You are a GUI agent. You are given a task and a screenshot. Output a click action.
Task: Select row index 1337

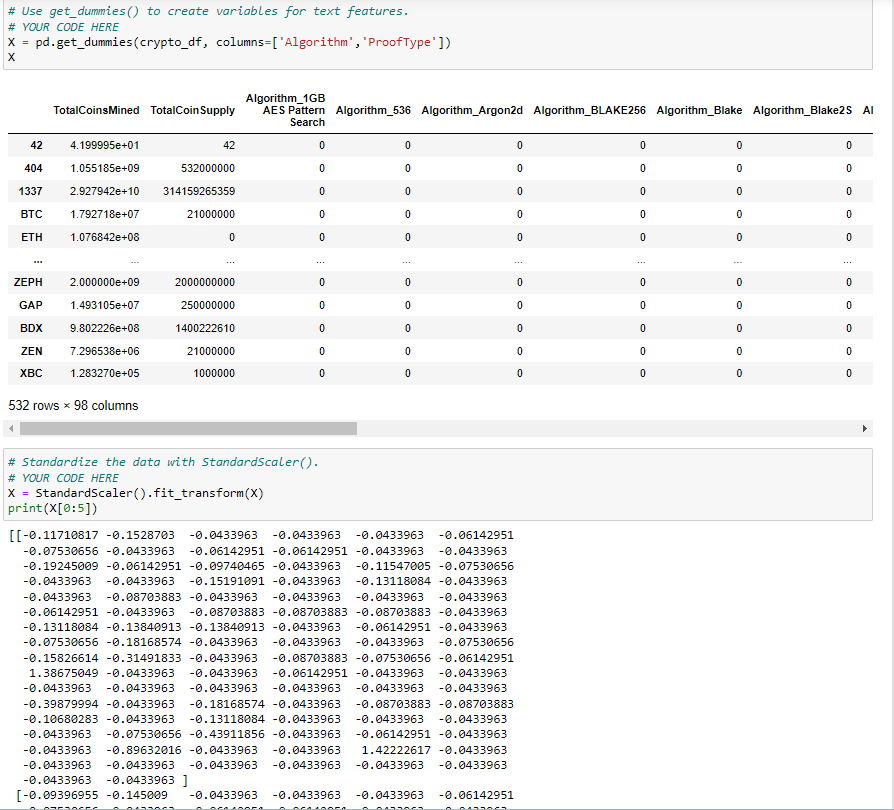pos(31,191)
